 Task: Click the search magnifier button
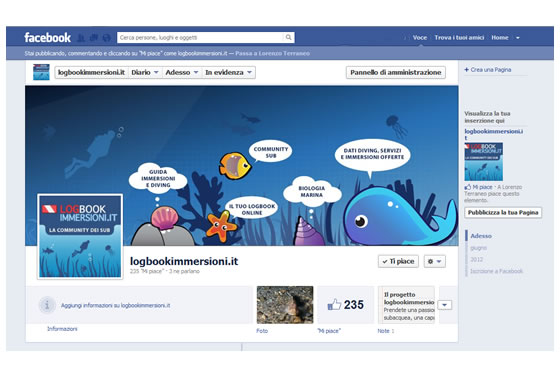[x=288, y=37]
